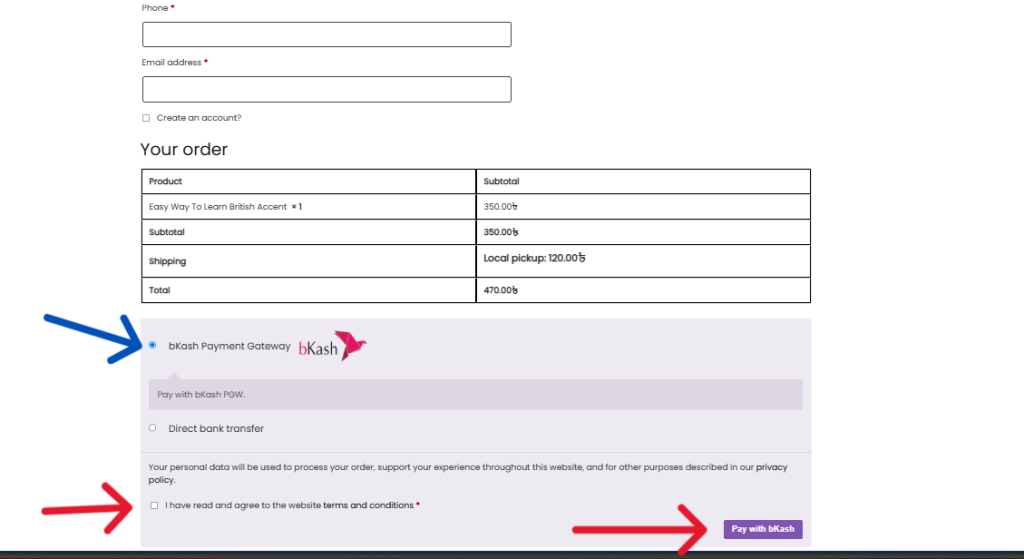Click product name Easy Way To Learn British Accent
Image resolution: width=1024 pixels, height=559 pixels.
(217, 206)
